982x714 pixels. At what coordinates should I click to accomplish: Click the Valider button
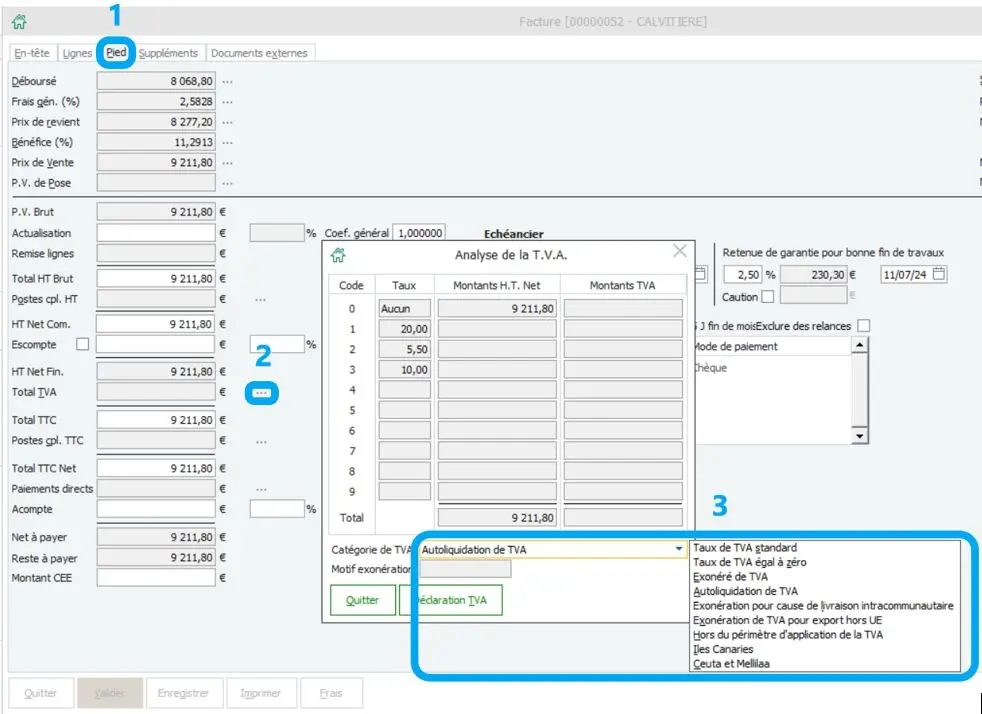pyautogui.click(x=110, y=693)
